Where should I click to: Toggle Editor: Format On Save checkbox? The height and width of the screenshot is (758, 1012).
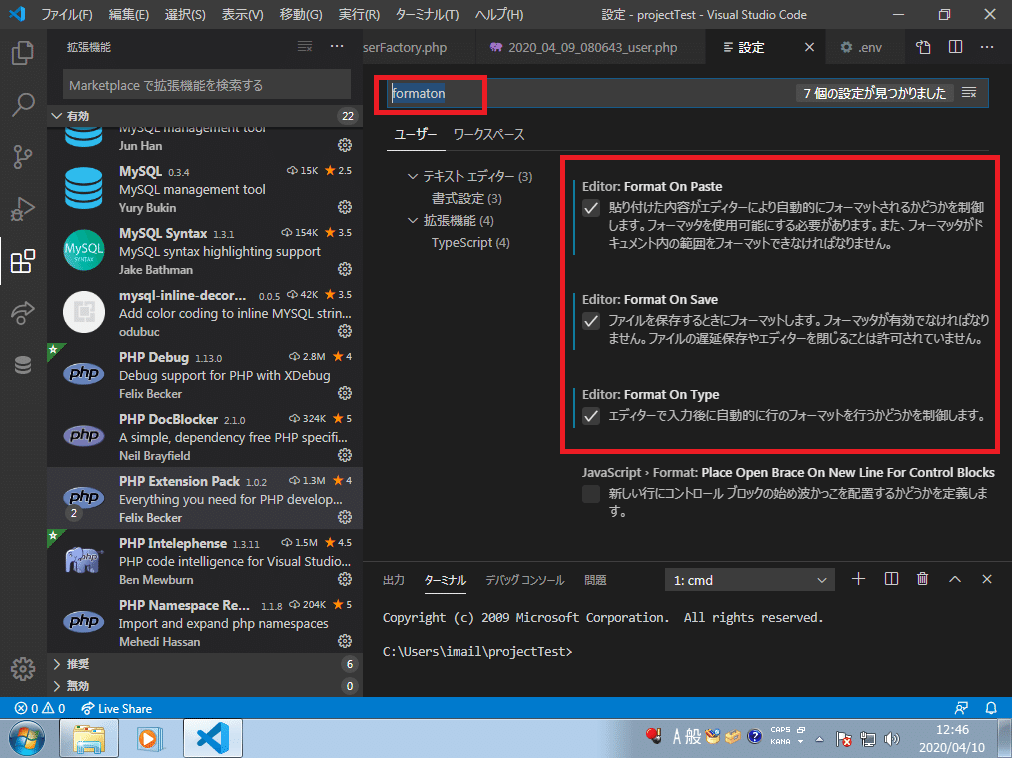click(591, 321)
